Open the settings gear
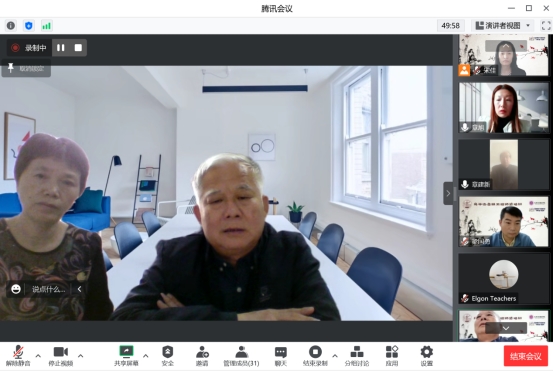The image size is (554, 372). (426, 356)
